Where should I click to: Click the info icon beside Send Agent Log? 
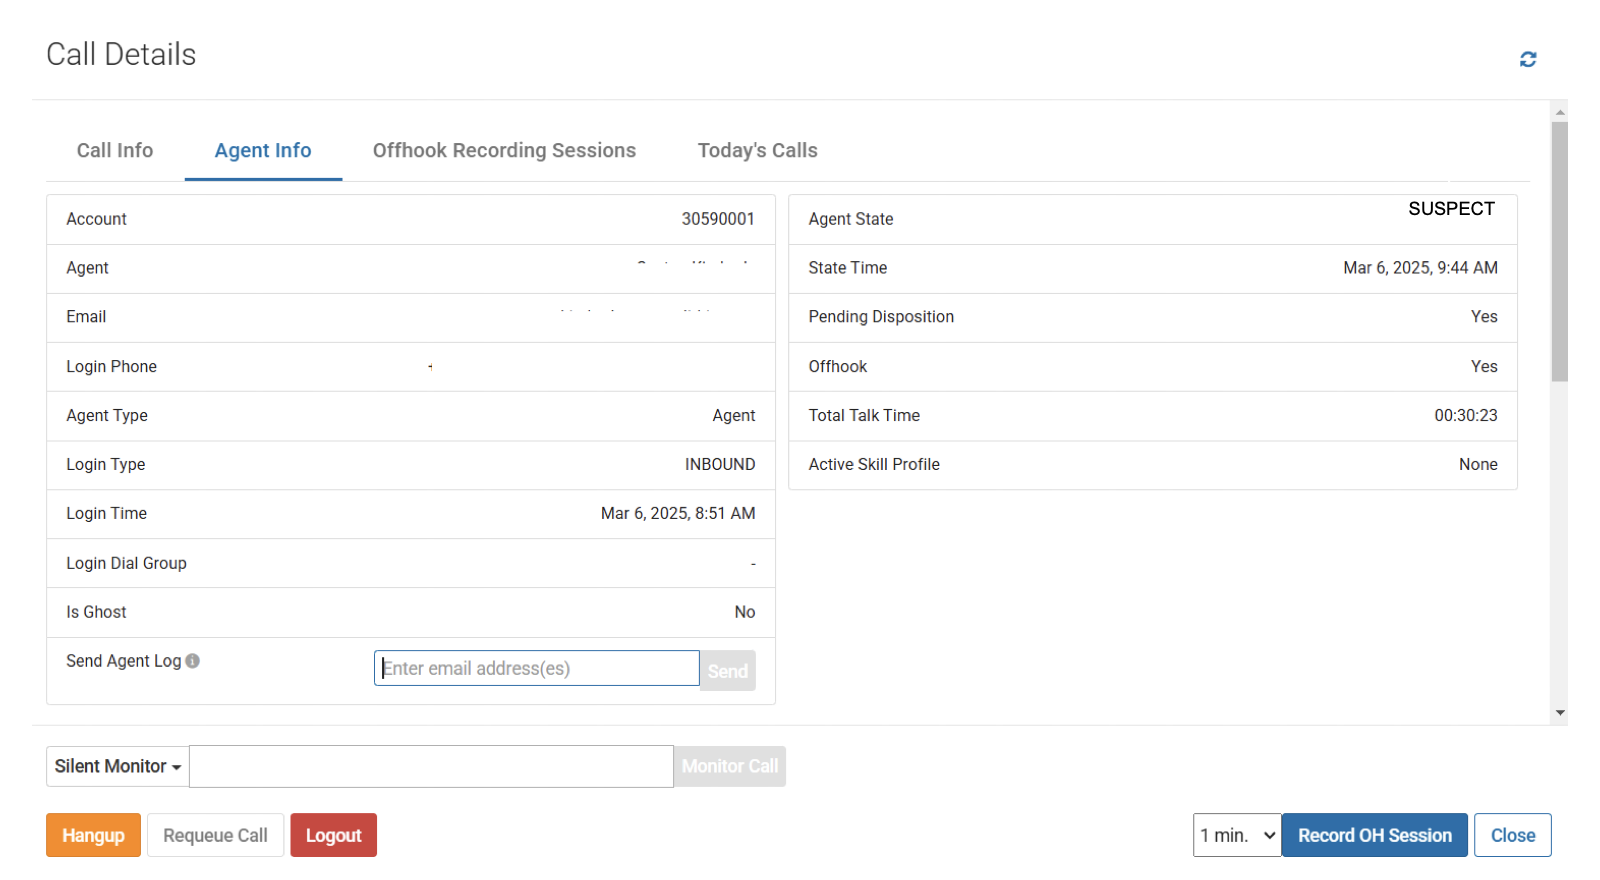193,661
